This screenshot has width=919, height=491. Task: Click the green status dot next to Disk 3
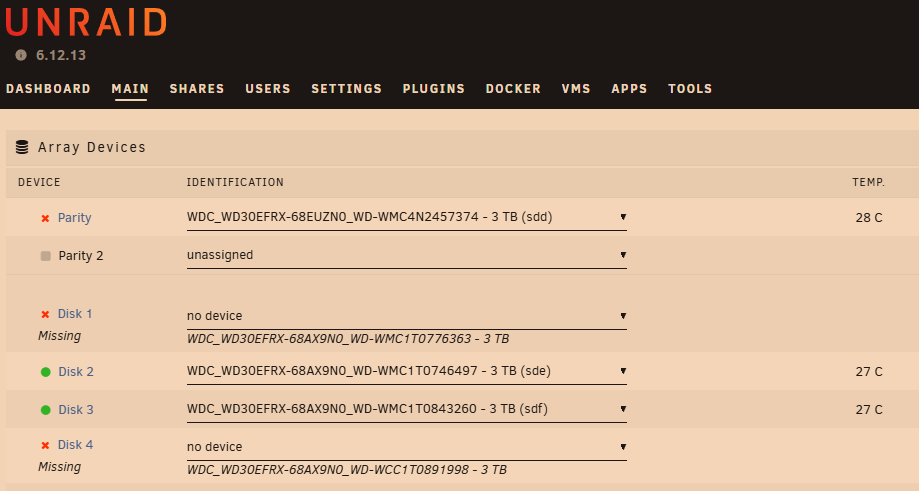tap(46, 410)
